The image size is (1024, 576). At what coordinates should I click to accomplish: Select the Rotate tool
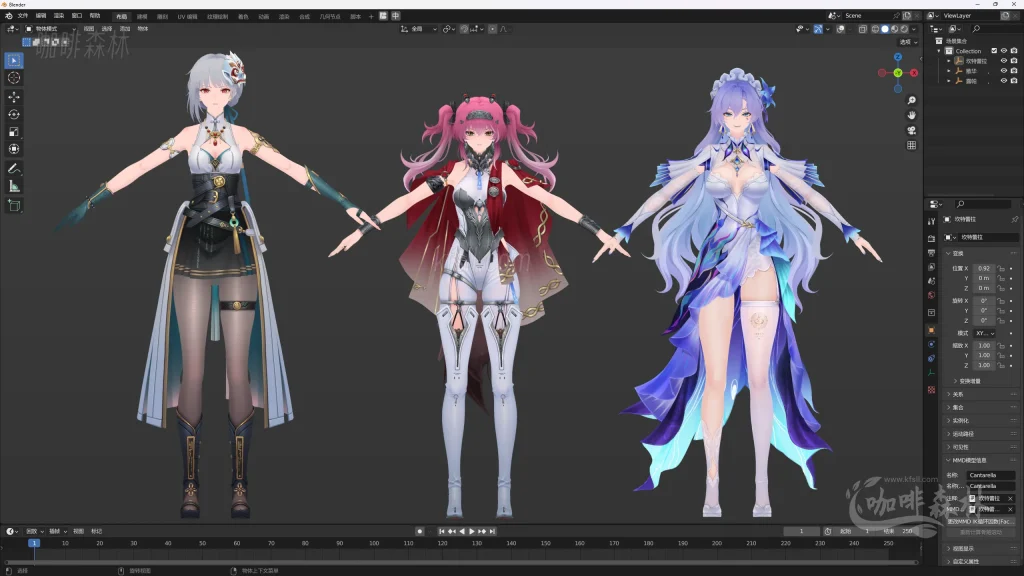(x=14, y=114)
